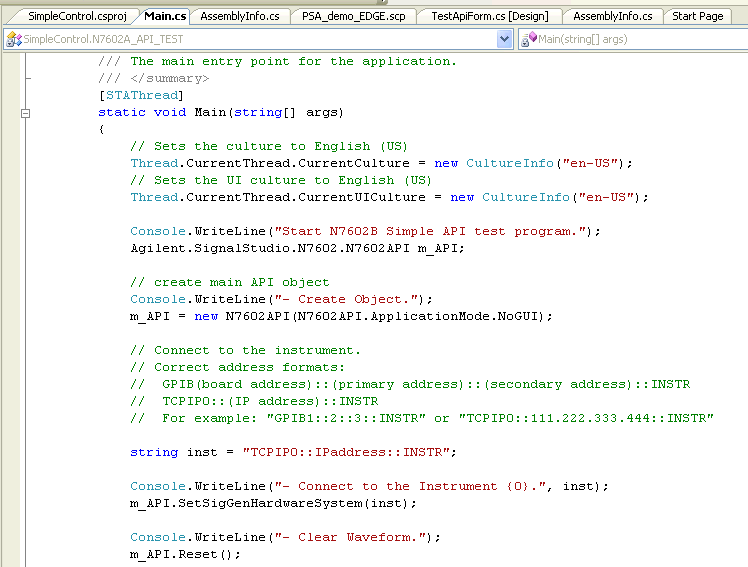Click the comment "// Correct address formats:"
This screenshot has width=748, height=567.
(237, 368)
